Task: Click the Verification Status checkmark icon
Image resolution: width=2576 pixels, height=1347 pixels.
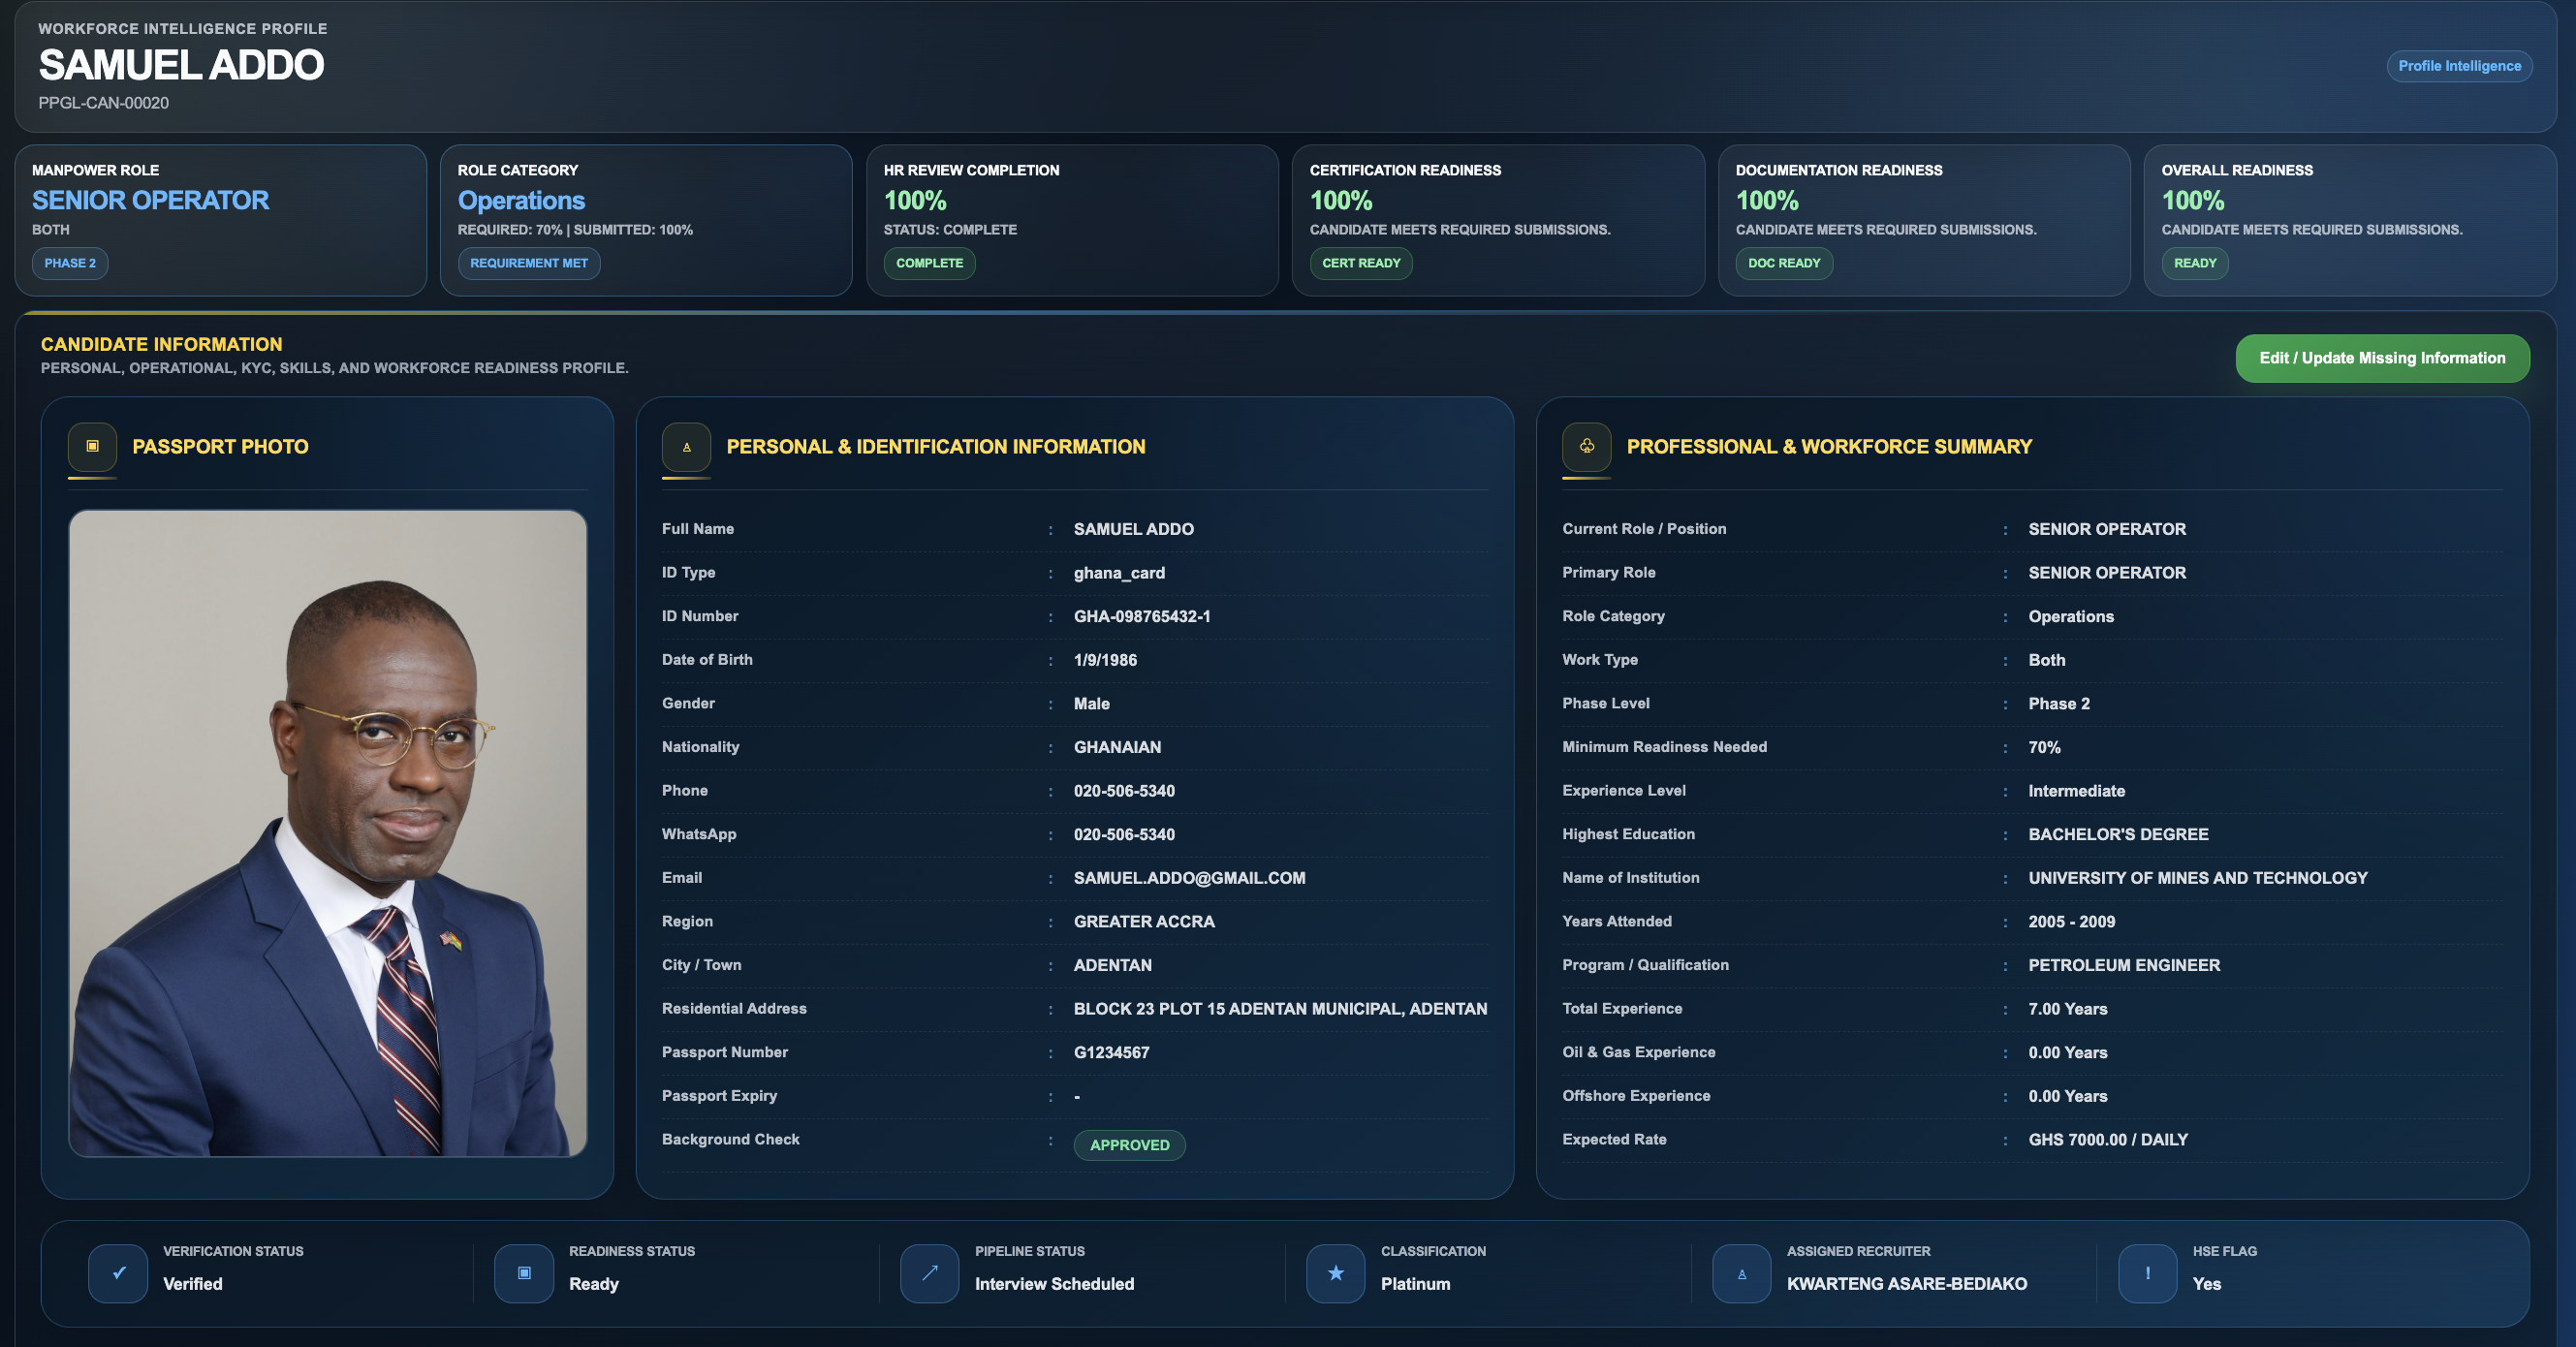Action: (118, 1273)
